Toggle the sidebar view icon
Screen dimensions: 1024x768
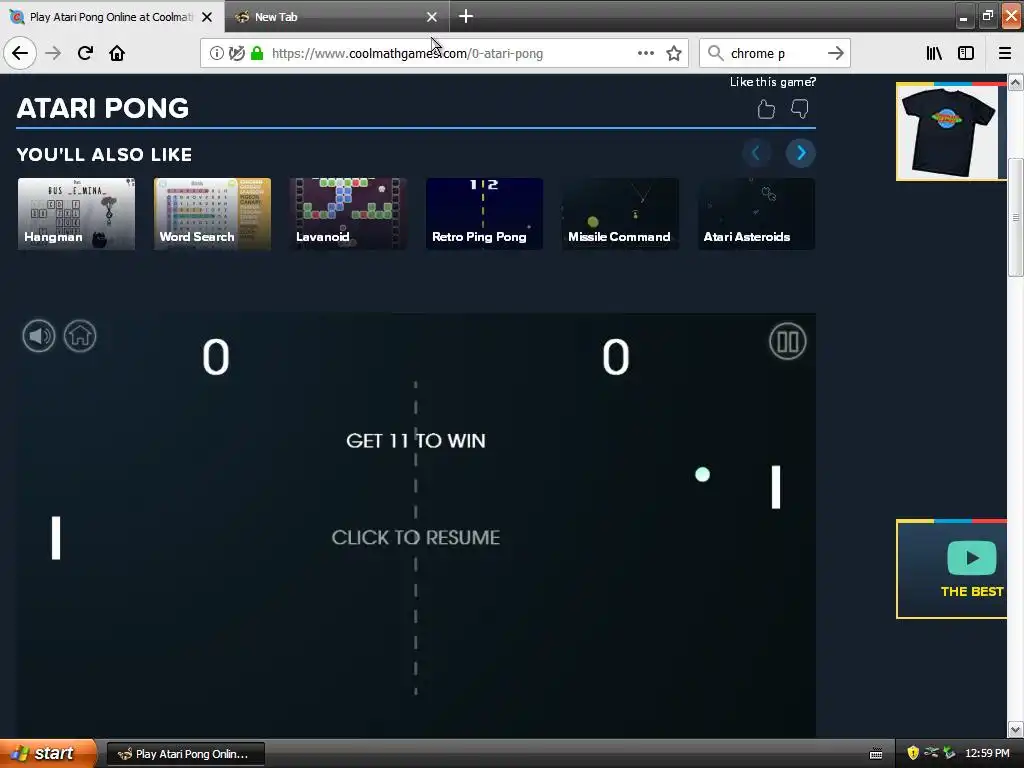pos(966,54)
